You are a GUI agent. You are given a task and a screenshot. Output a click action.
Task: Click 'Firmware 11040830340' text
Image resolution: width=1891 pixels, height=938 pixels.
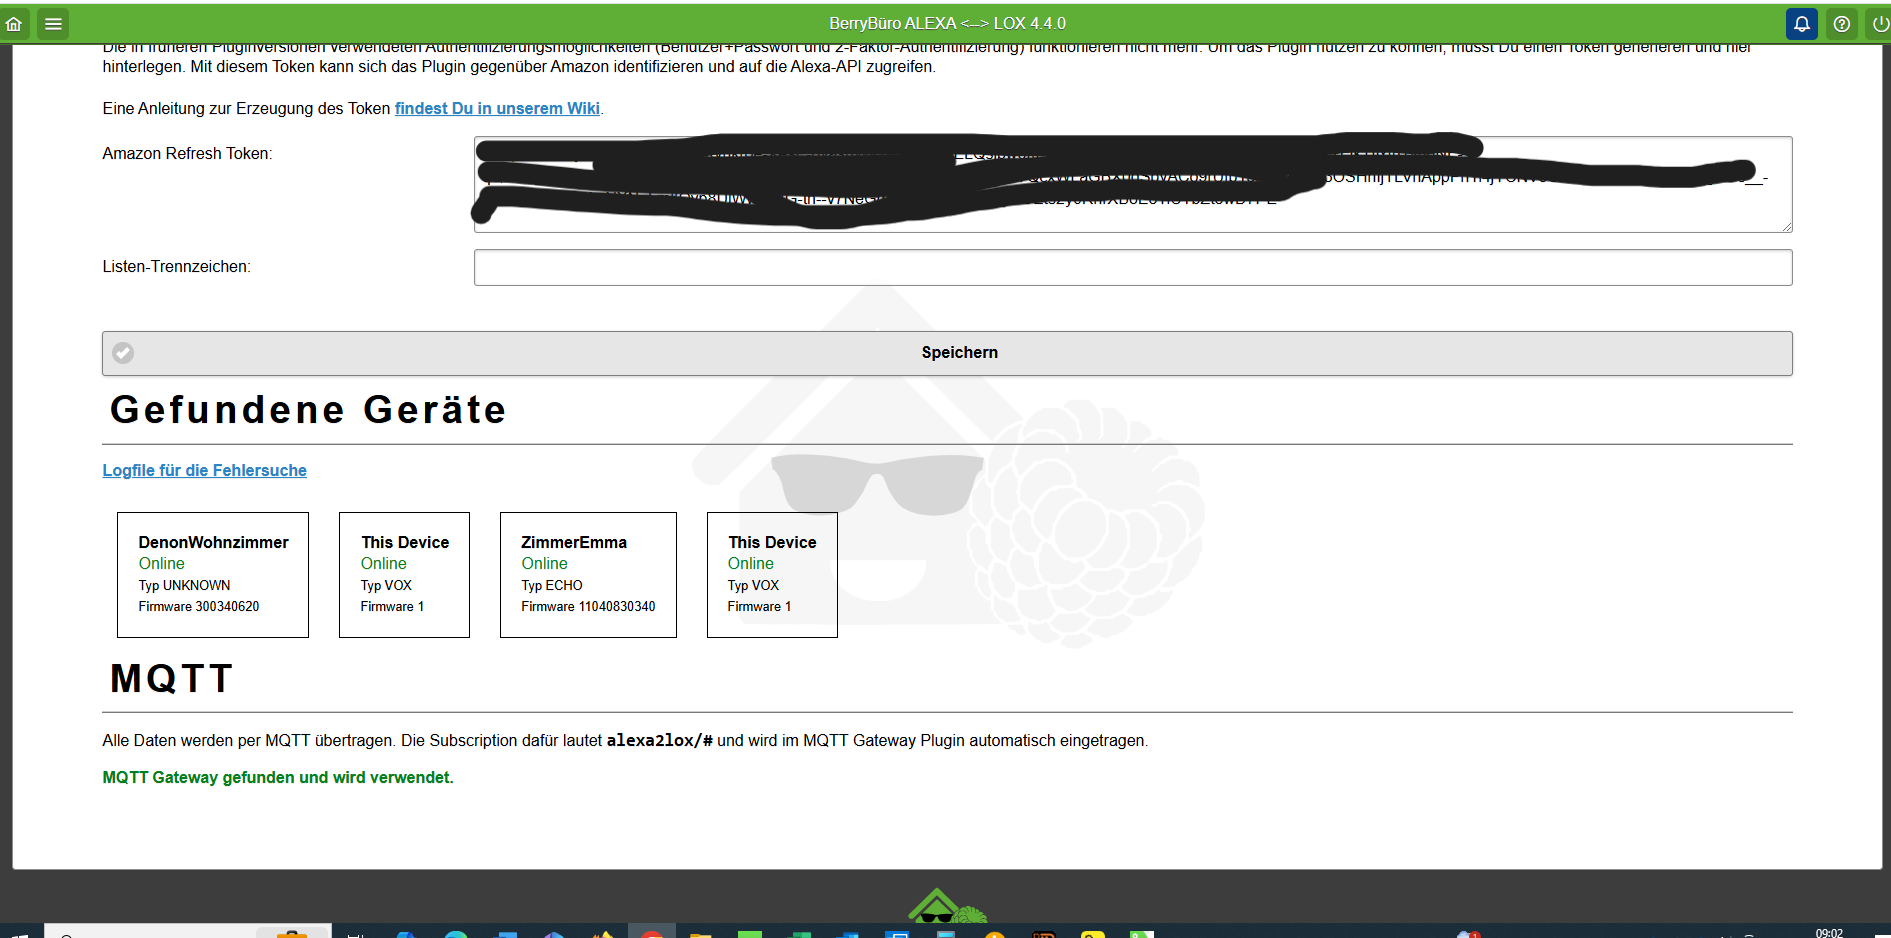click(588, 607)
